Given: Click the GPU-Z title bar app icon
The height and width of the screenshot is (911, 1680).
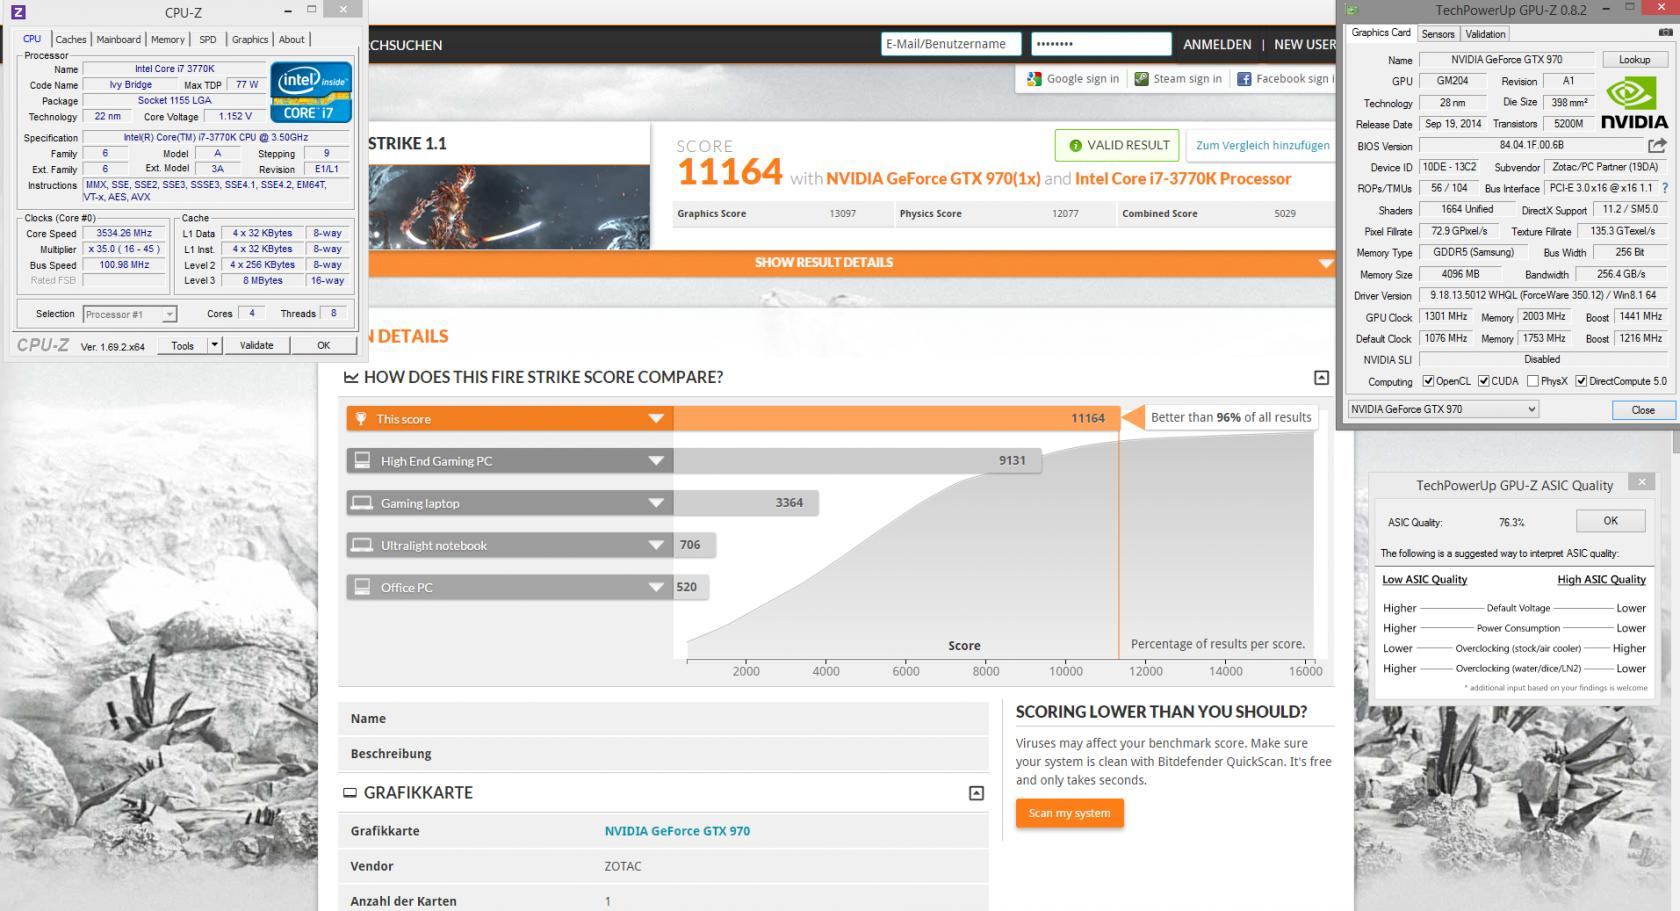Looking at the screenshot, I should point(1352,10).
